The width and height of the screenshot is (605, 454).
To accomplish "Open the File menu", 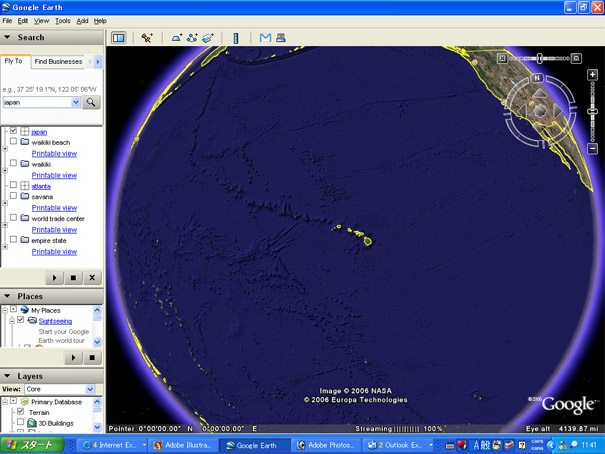I will pos(7,21).
